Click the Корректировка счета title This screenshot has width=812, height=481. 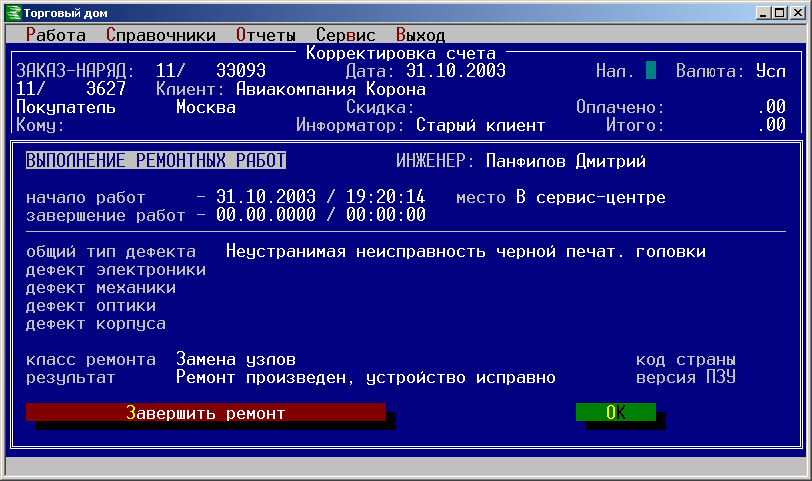[x=401, y=53]
